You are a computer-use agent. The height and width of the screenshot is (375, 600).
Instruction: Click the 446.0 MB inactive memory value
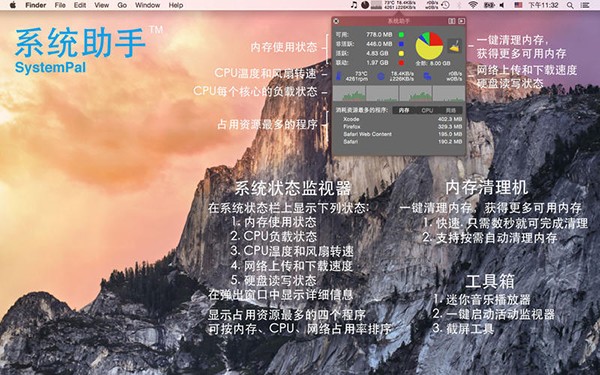point(379,44)
